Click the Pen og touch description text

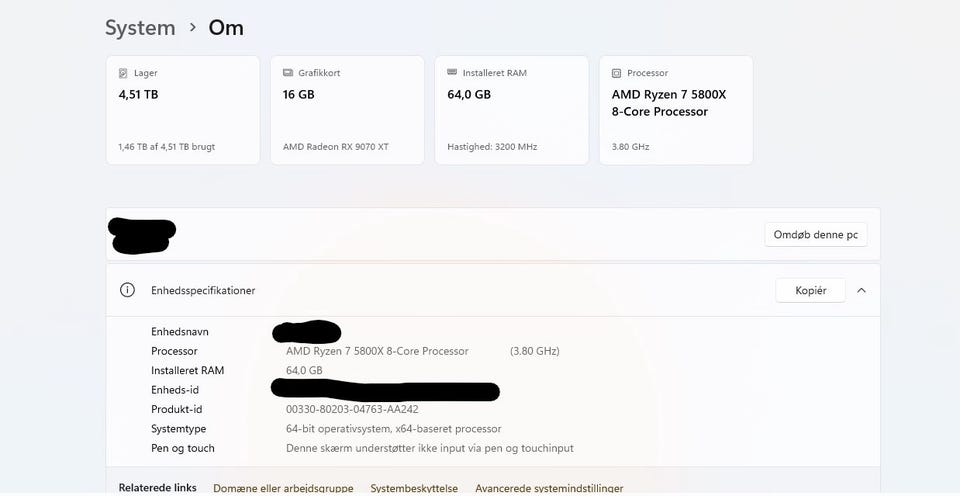pyautogui.click(x=430, y=448)
